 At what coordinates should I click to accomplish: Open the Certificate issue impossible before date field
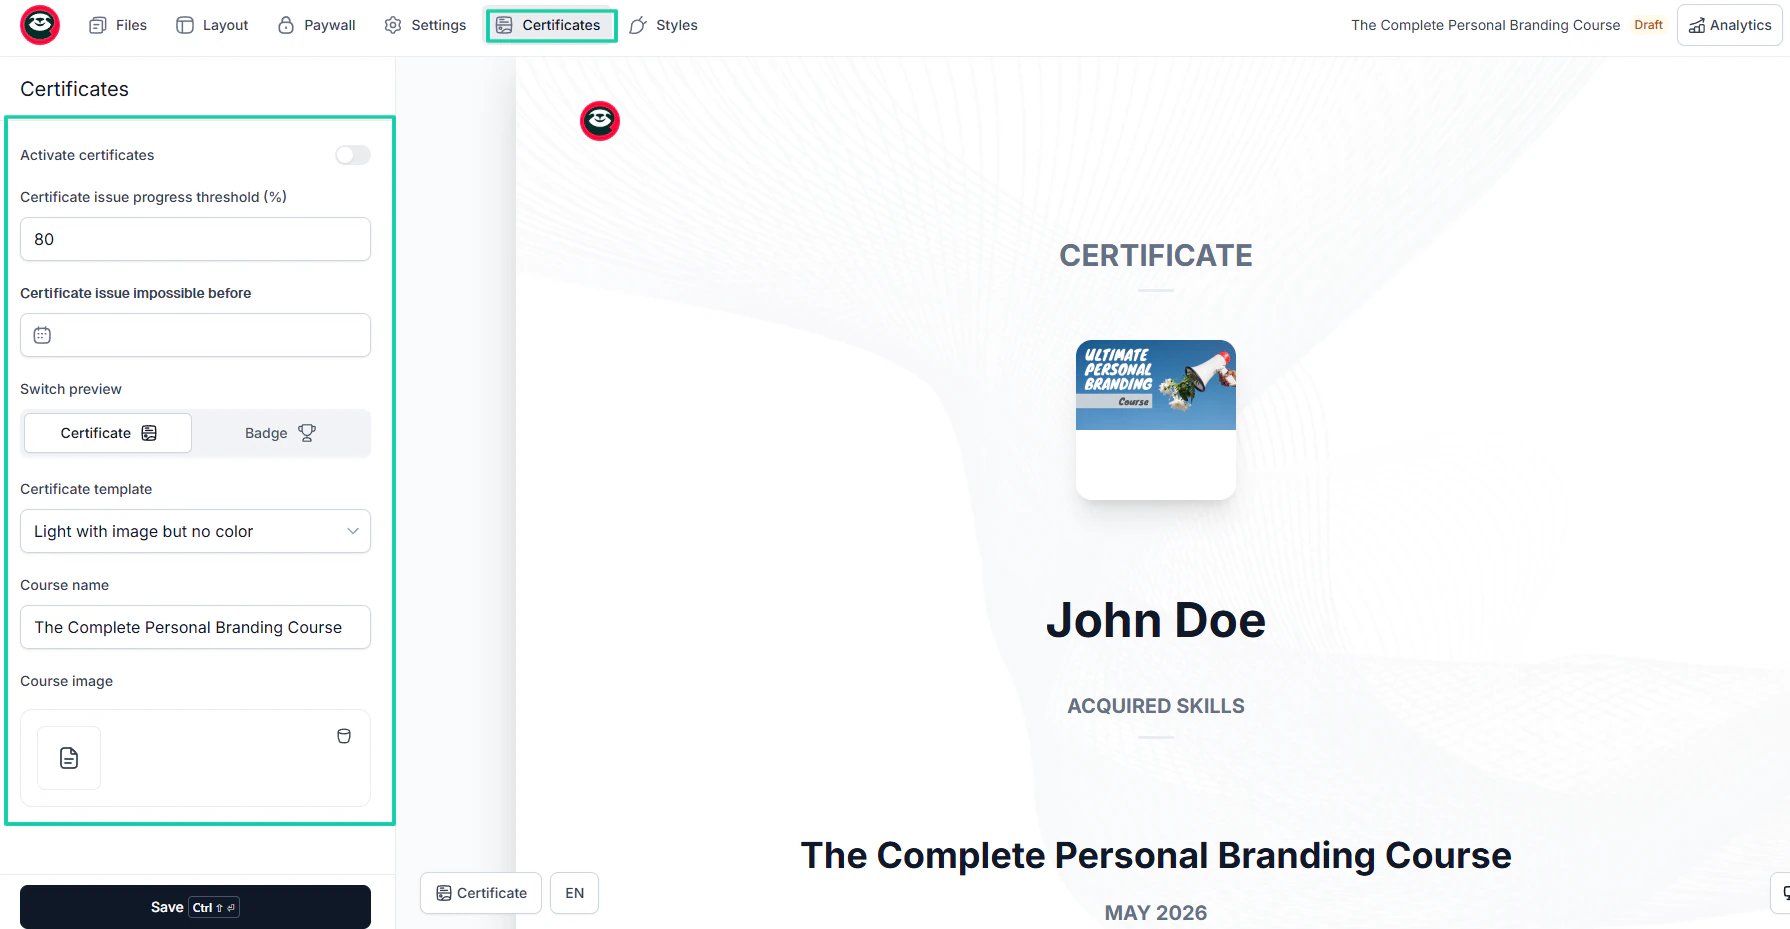click(x=195, y=335)
